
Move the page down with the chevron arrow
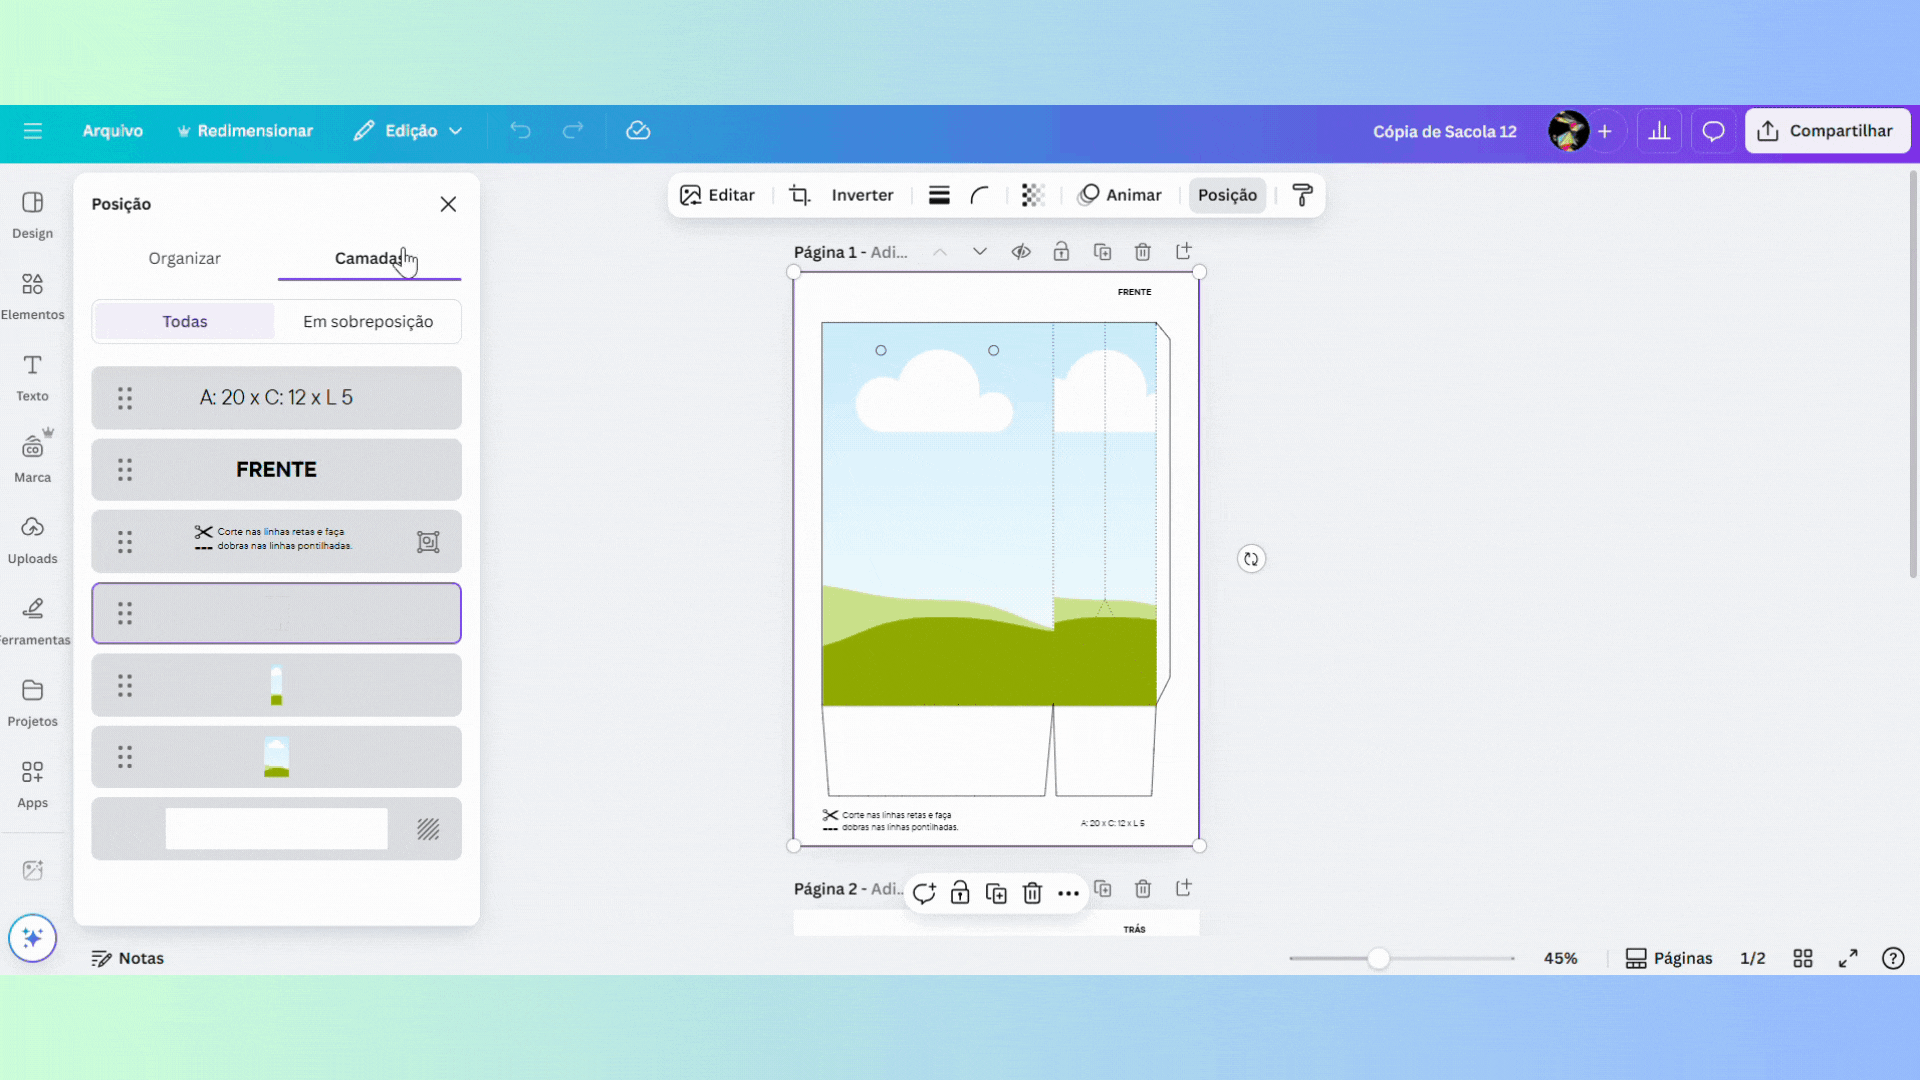click(979, 252)
